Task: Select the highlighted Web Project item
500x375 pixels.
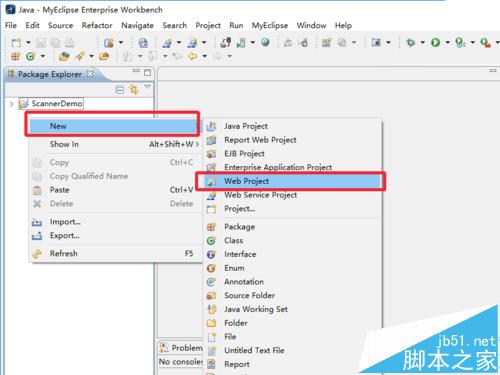Action: [293, 181]
